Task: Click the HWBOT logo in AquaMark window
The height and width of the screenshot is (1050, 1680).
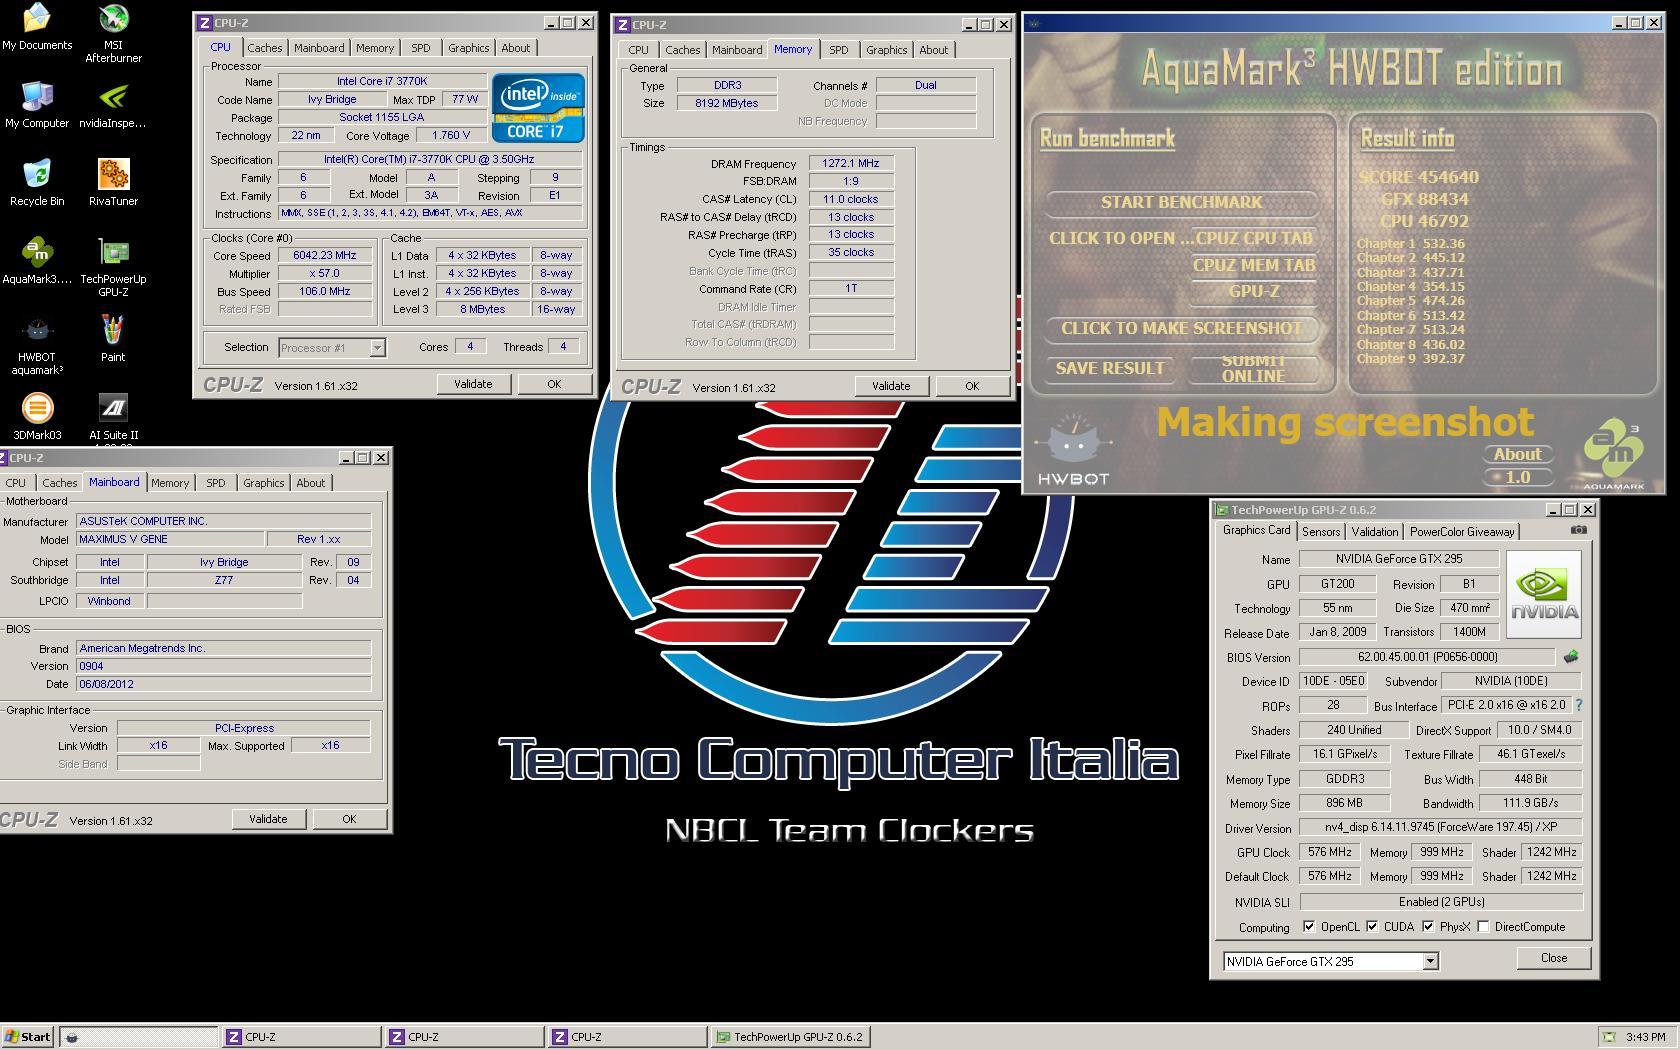Action: (1073, 450)
